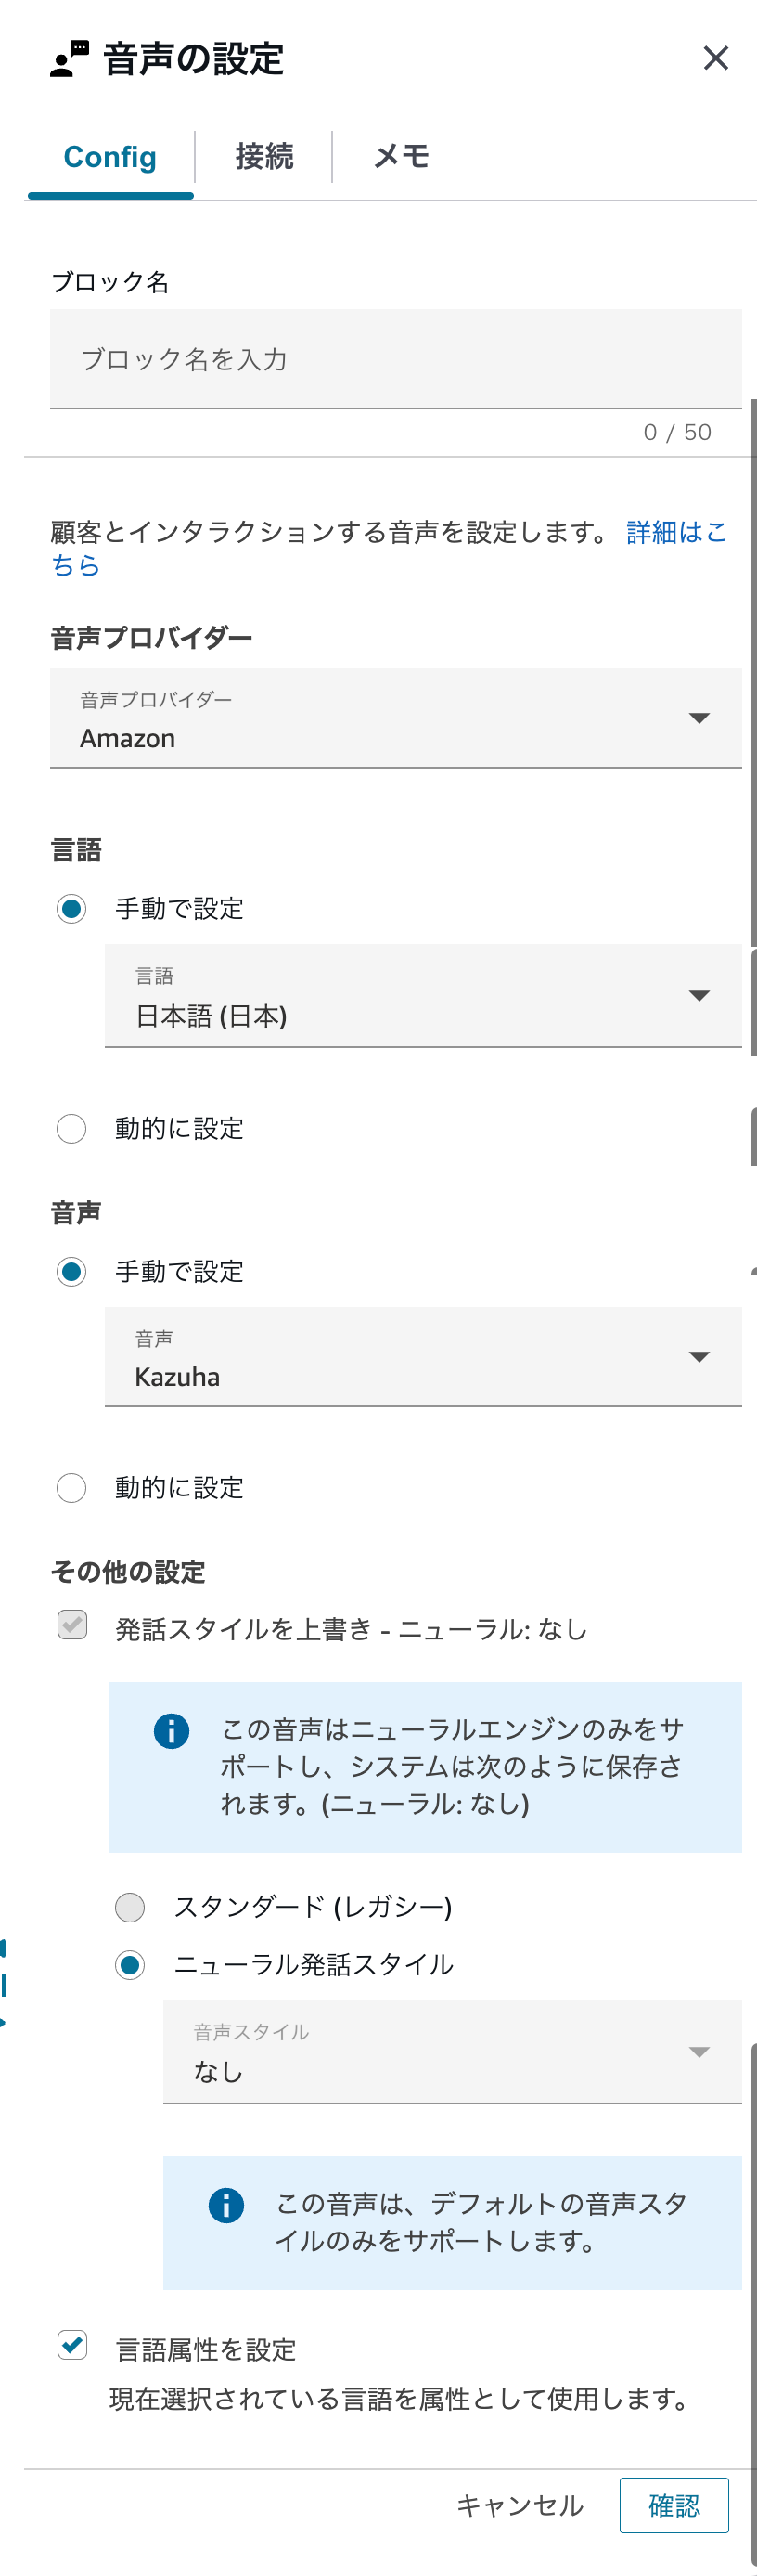757x2576 pixels.
Task: Click the 確認 button
Action: tap(673, 2505)
